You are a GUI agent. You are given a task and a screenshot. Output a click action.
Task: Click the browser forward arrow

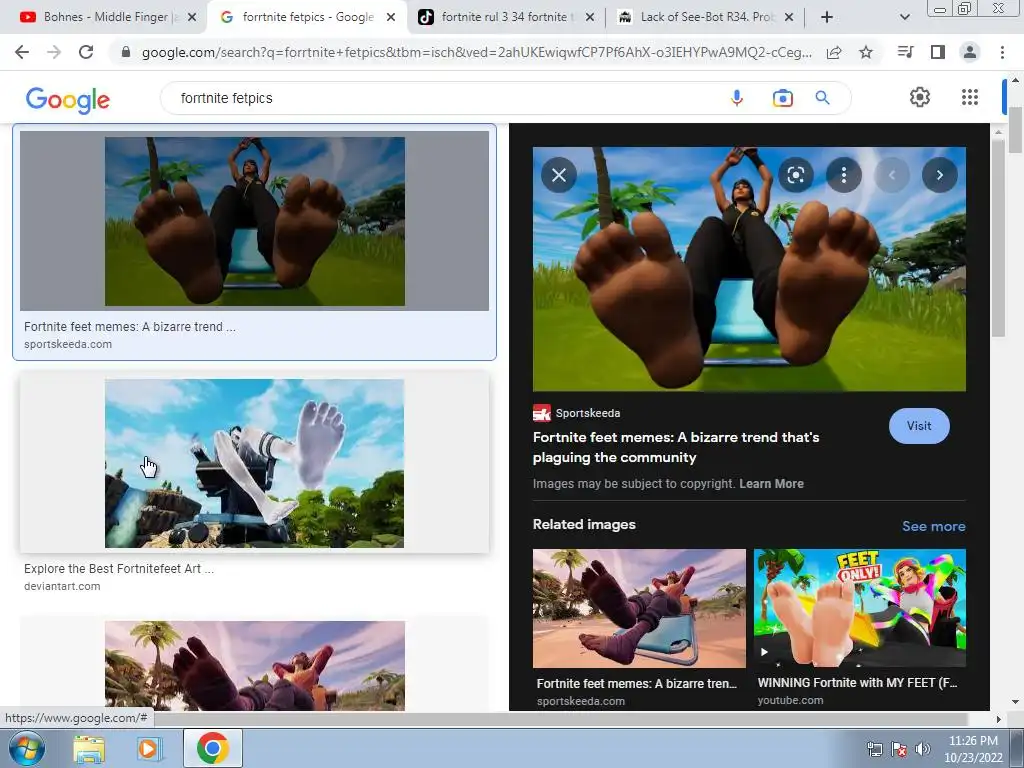pyautogui.click(x=54, y=52)
